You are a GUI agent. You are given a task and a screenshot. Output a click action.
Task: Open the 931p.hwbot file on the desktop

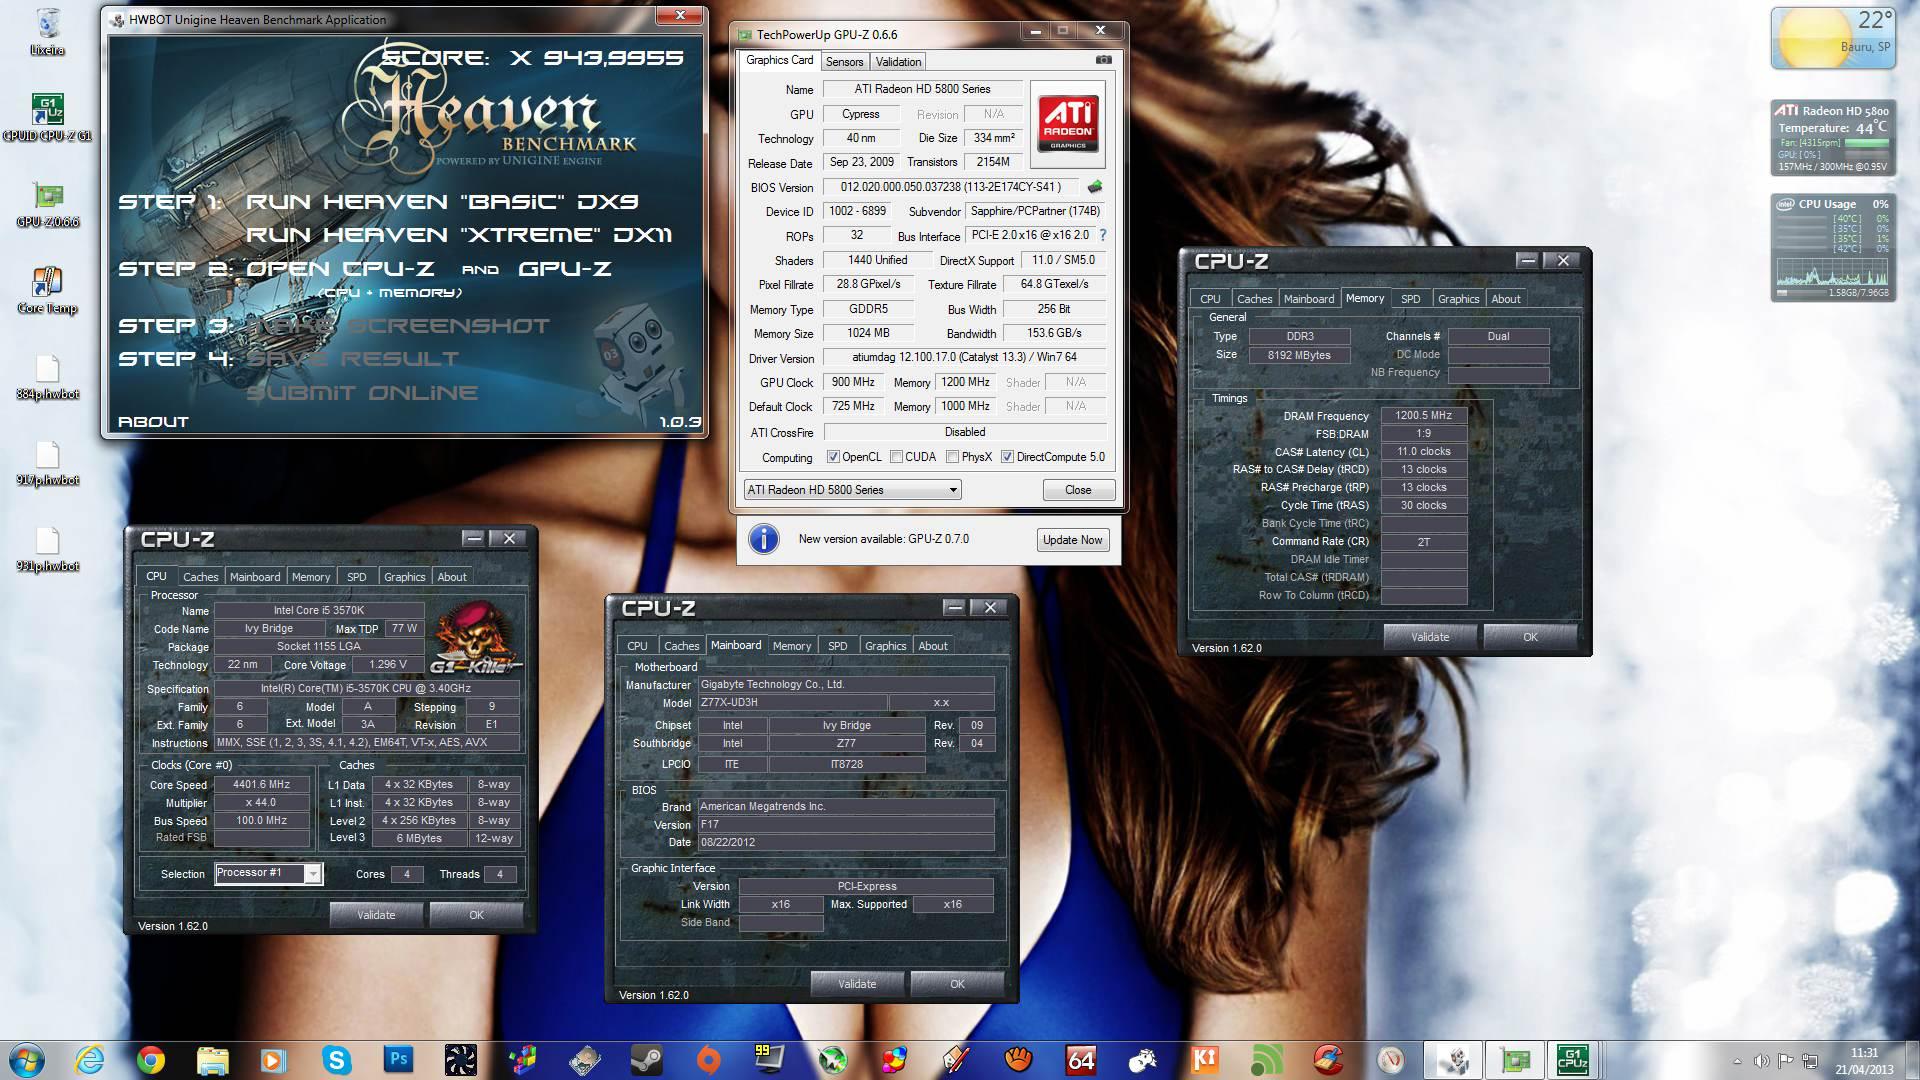(x=47, y=549)
